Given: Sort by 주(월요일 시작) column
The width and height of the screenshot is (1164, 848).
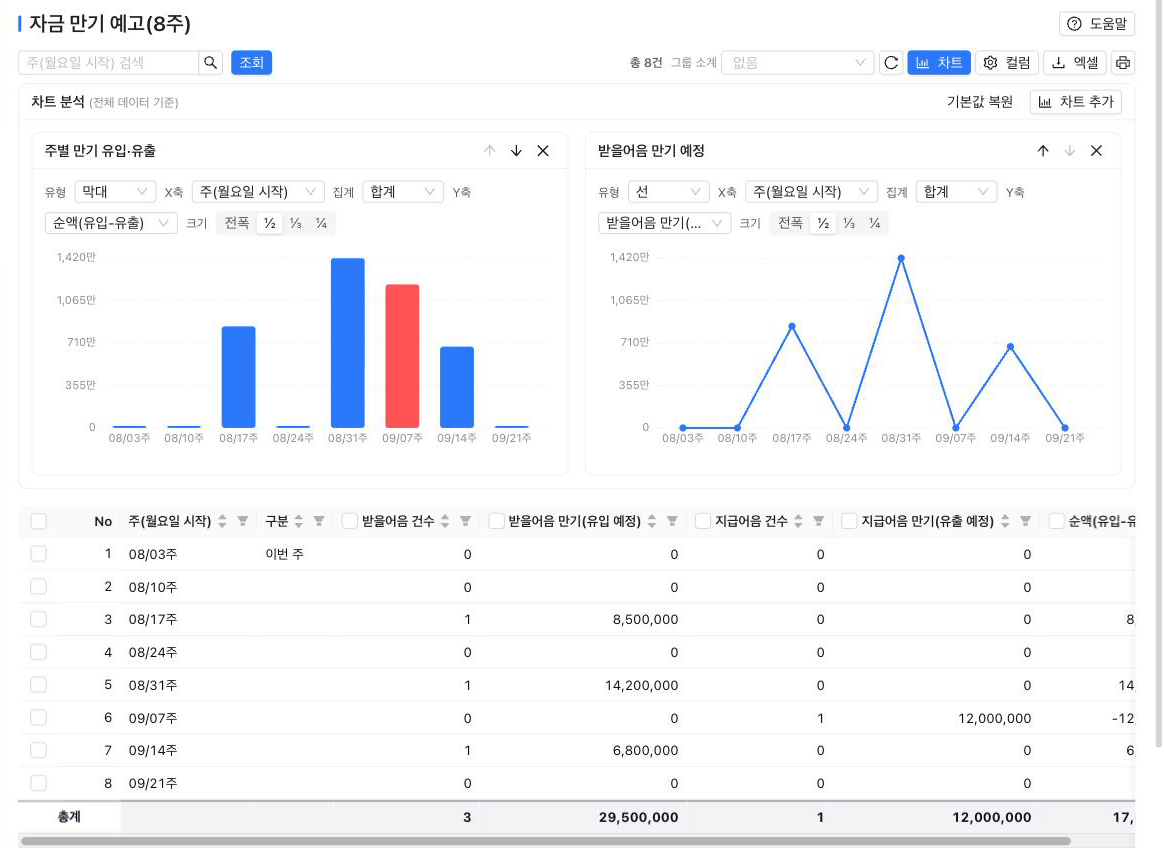Looking at the screenshot, I should [x=222, y=521].
